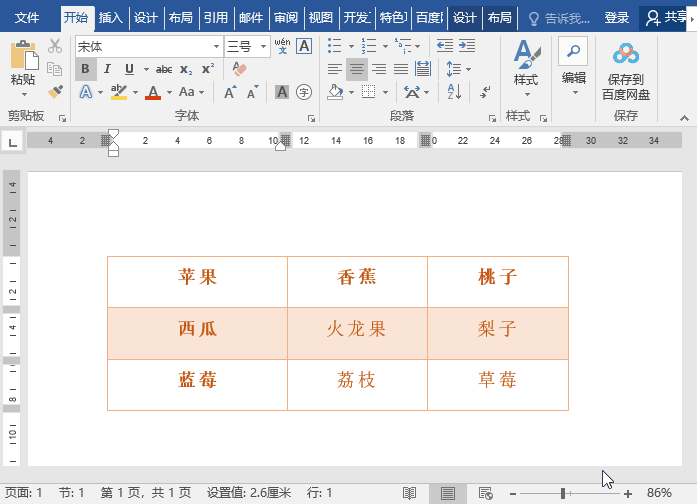The image size is (697, 504).
Task: Increase font size with grow font
Action: point(230,92)
